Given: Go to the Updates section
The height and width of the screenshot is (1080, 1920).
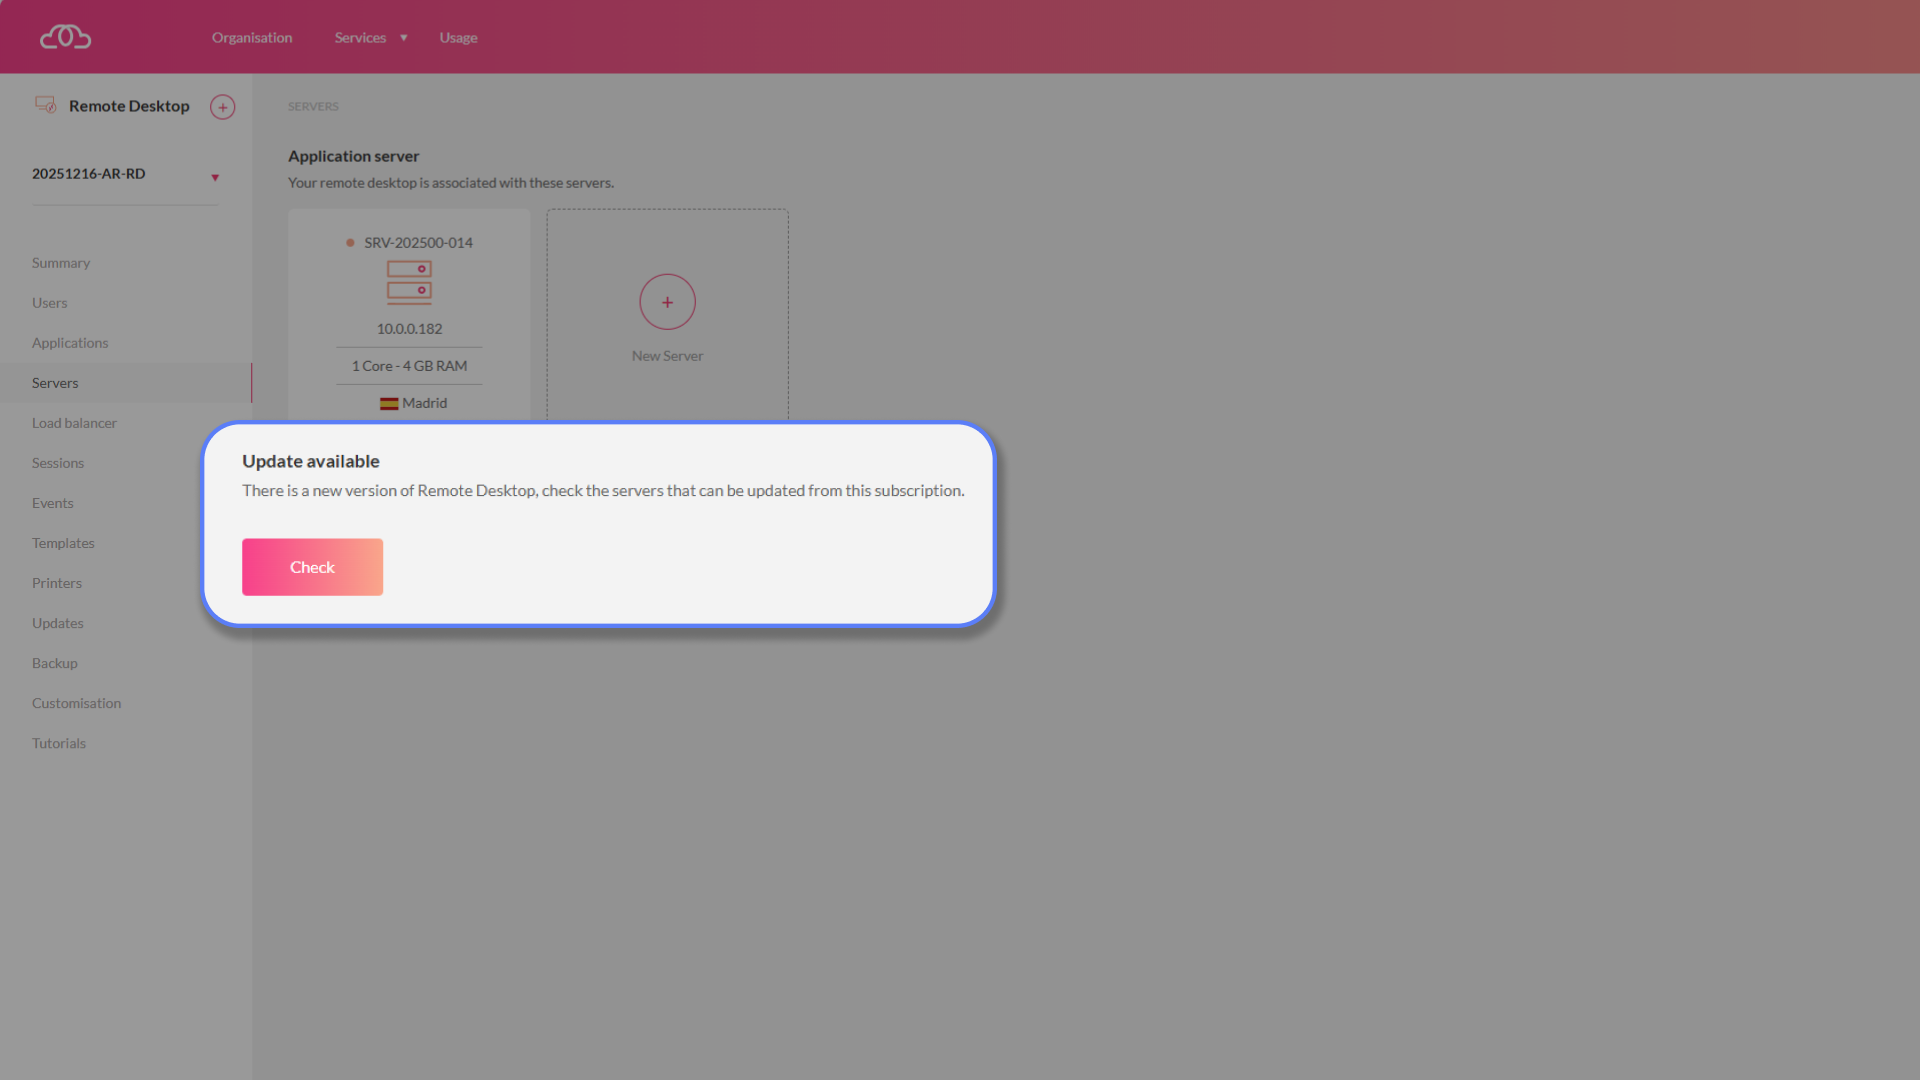Looking at the screenshot, I should point(58,623).
